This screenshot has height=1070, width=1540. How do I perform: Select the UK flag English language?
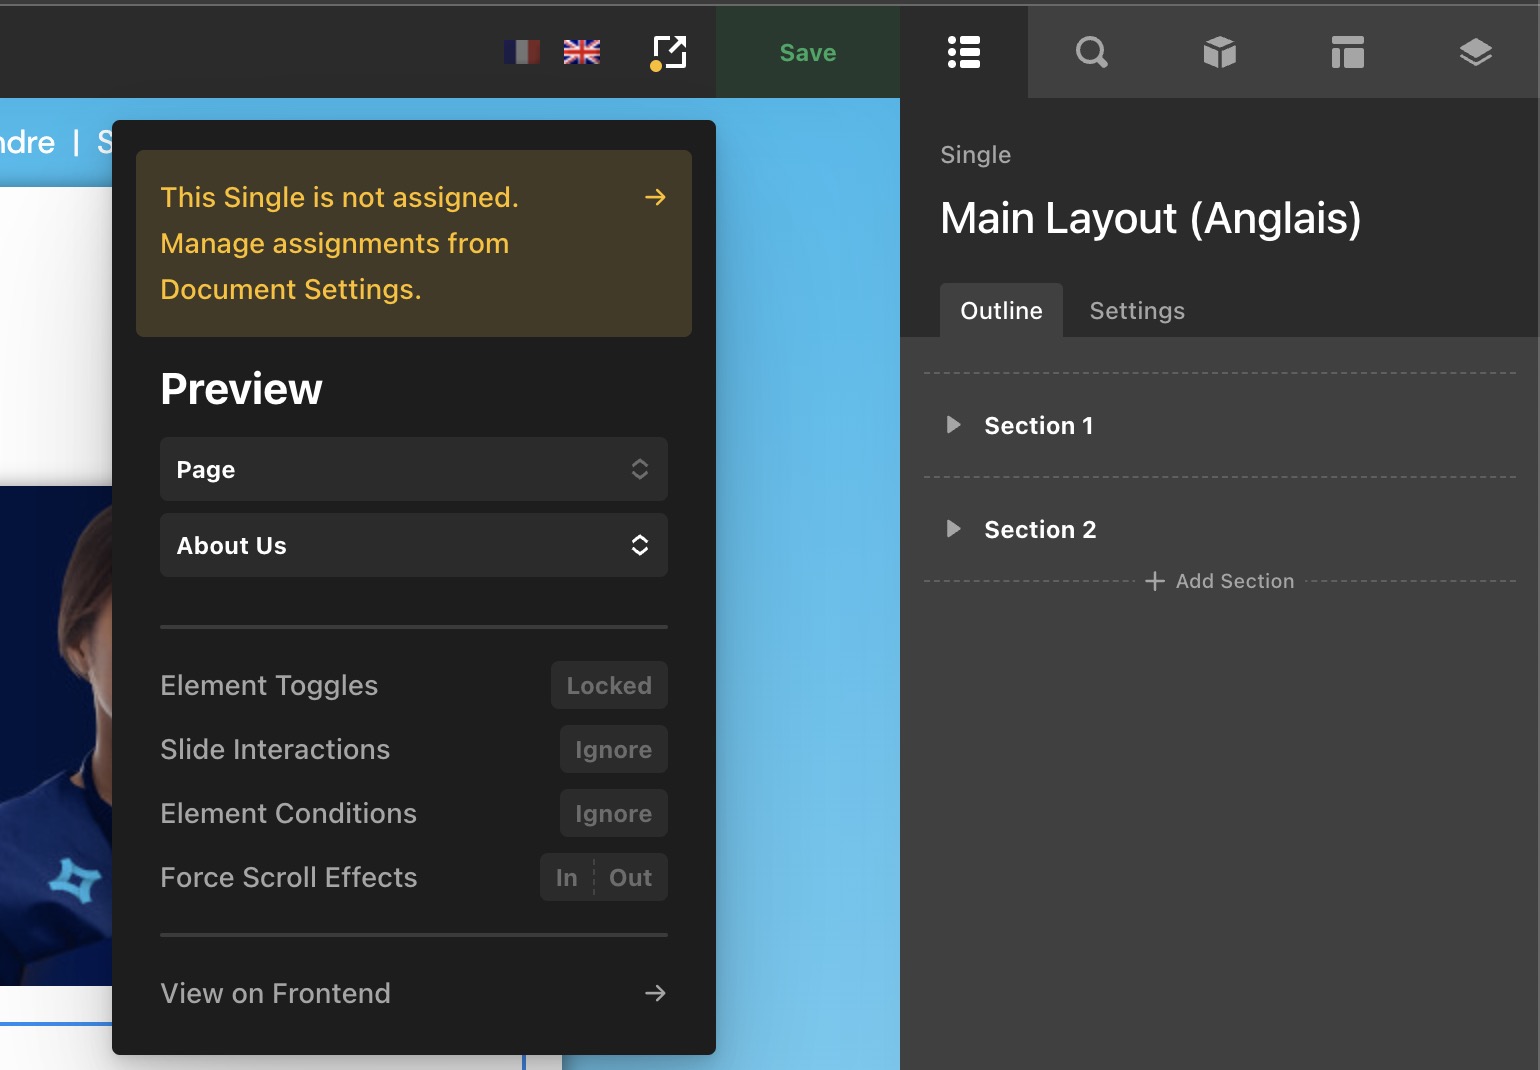581,52
